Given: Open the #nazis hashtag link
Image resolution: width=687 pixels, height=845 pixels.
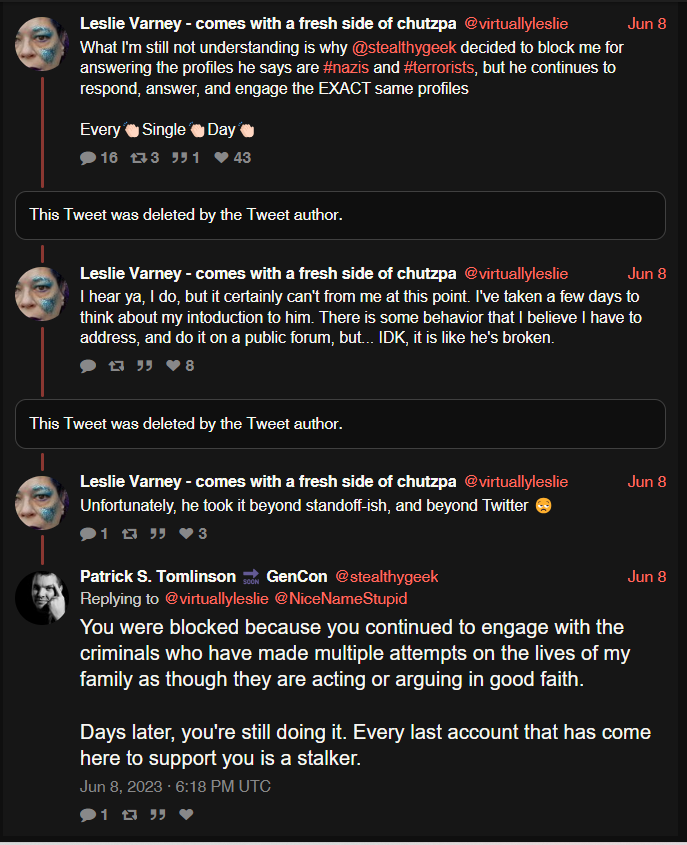Looking at the screenshot, I should (x=346, y=68).
